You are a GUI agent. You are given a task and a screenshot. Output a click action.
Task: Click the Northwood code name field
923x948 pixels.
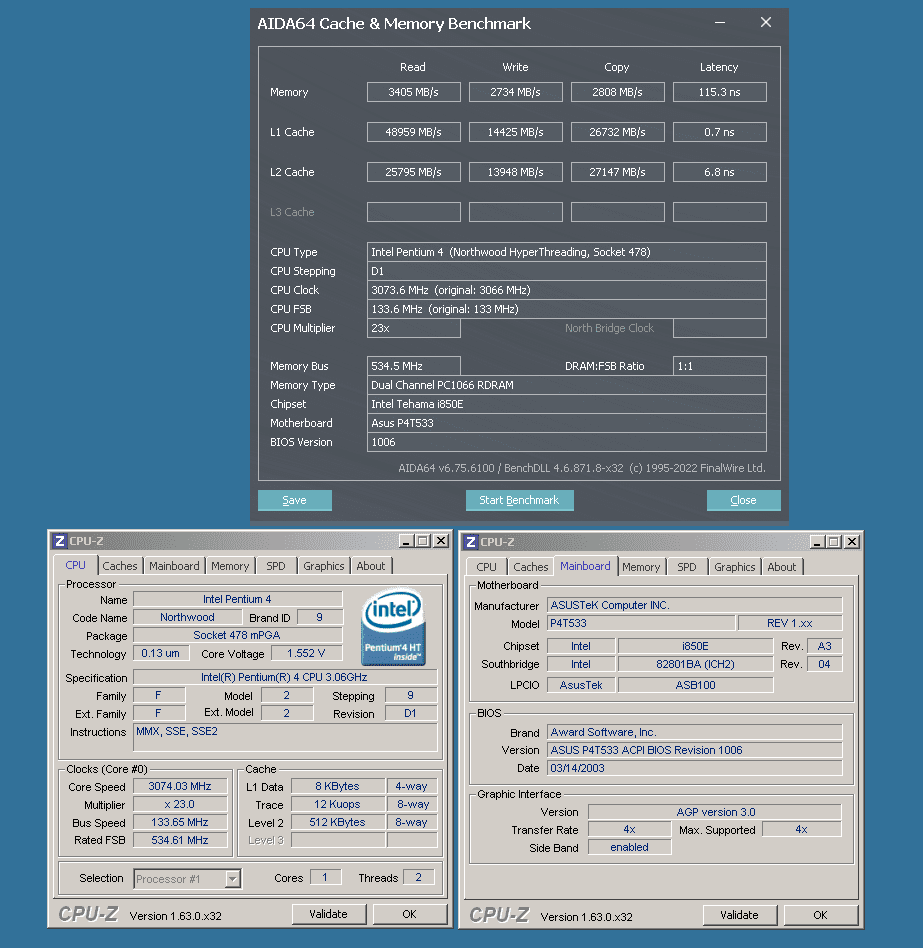click(x=187, y=617)
